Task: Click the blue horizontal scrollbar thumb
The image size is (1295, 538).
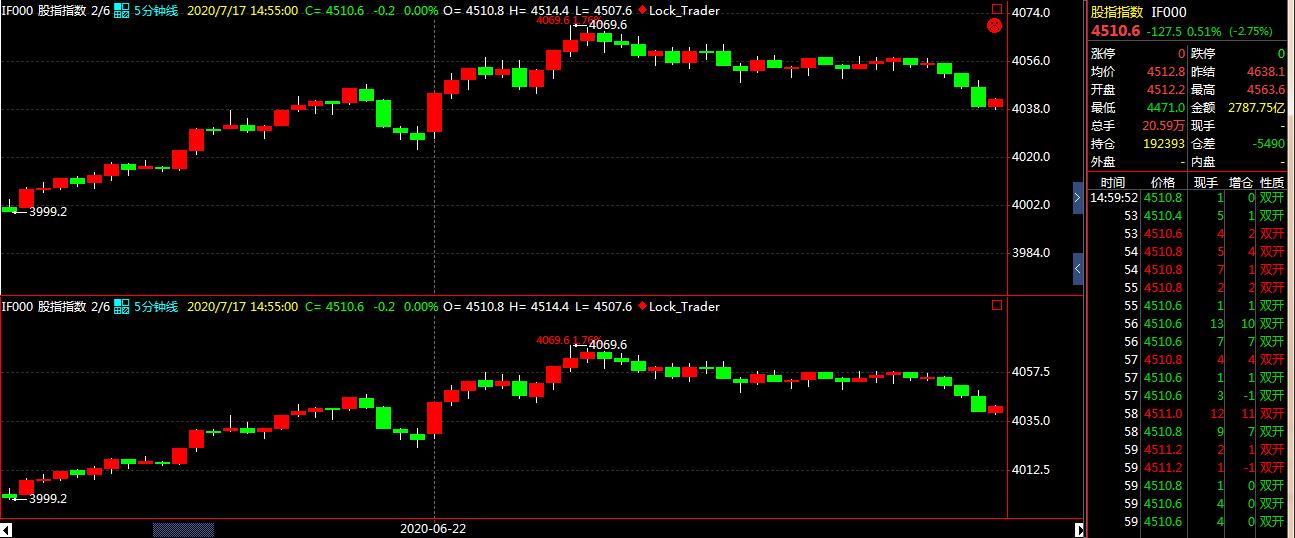Action: coord(183,530)
